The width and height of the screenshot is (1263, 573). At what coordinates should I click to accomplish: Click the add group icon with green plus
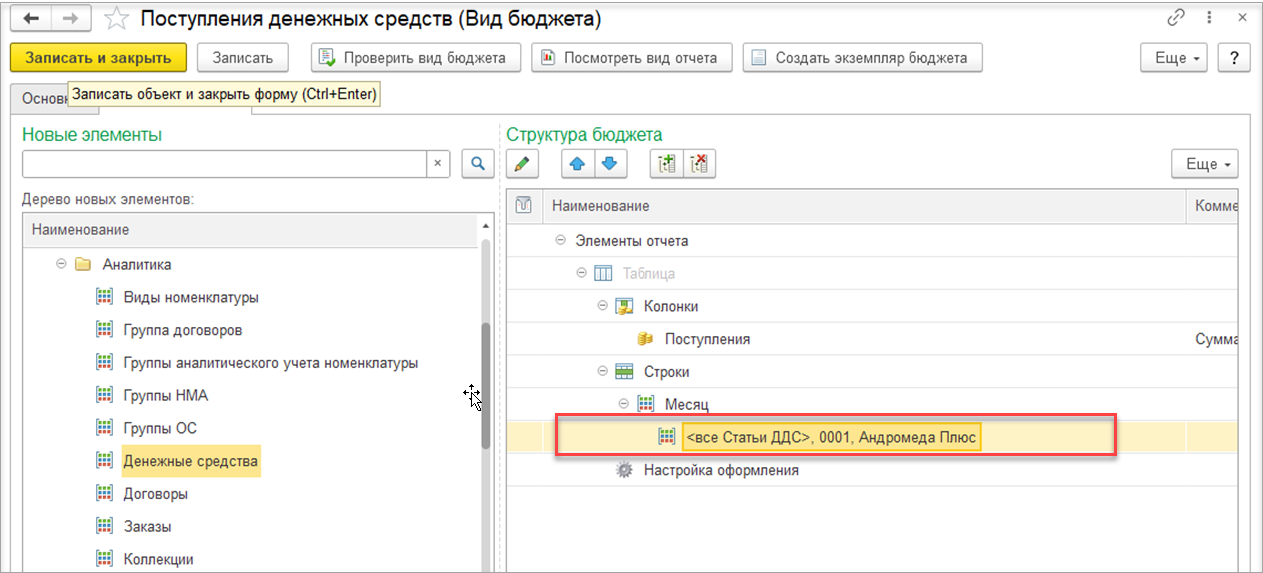click(667, 164)
